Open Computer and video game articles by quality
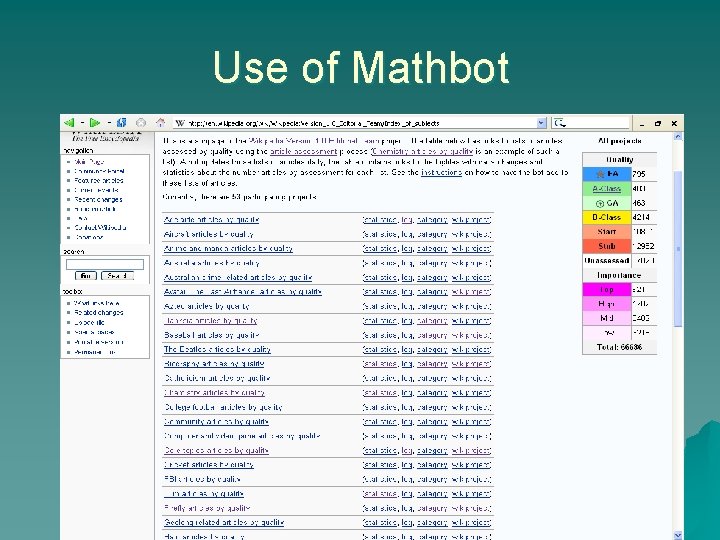 [x=242, y=436]
